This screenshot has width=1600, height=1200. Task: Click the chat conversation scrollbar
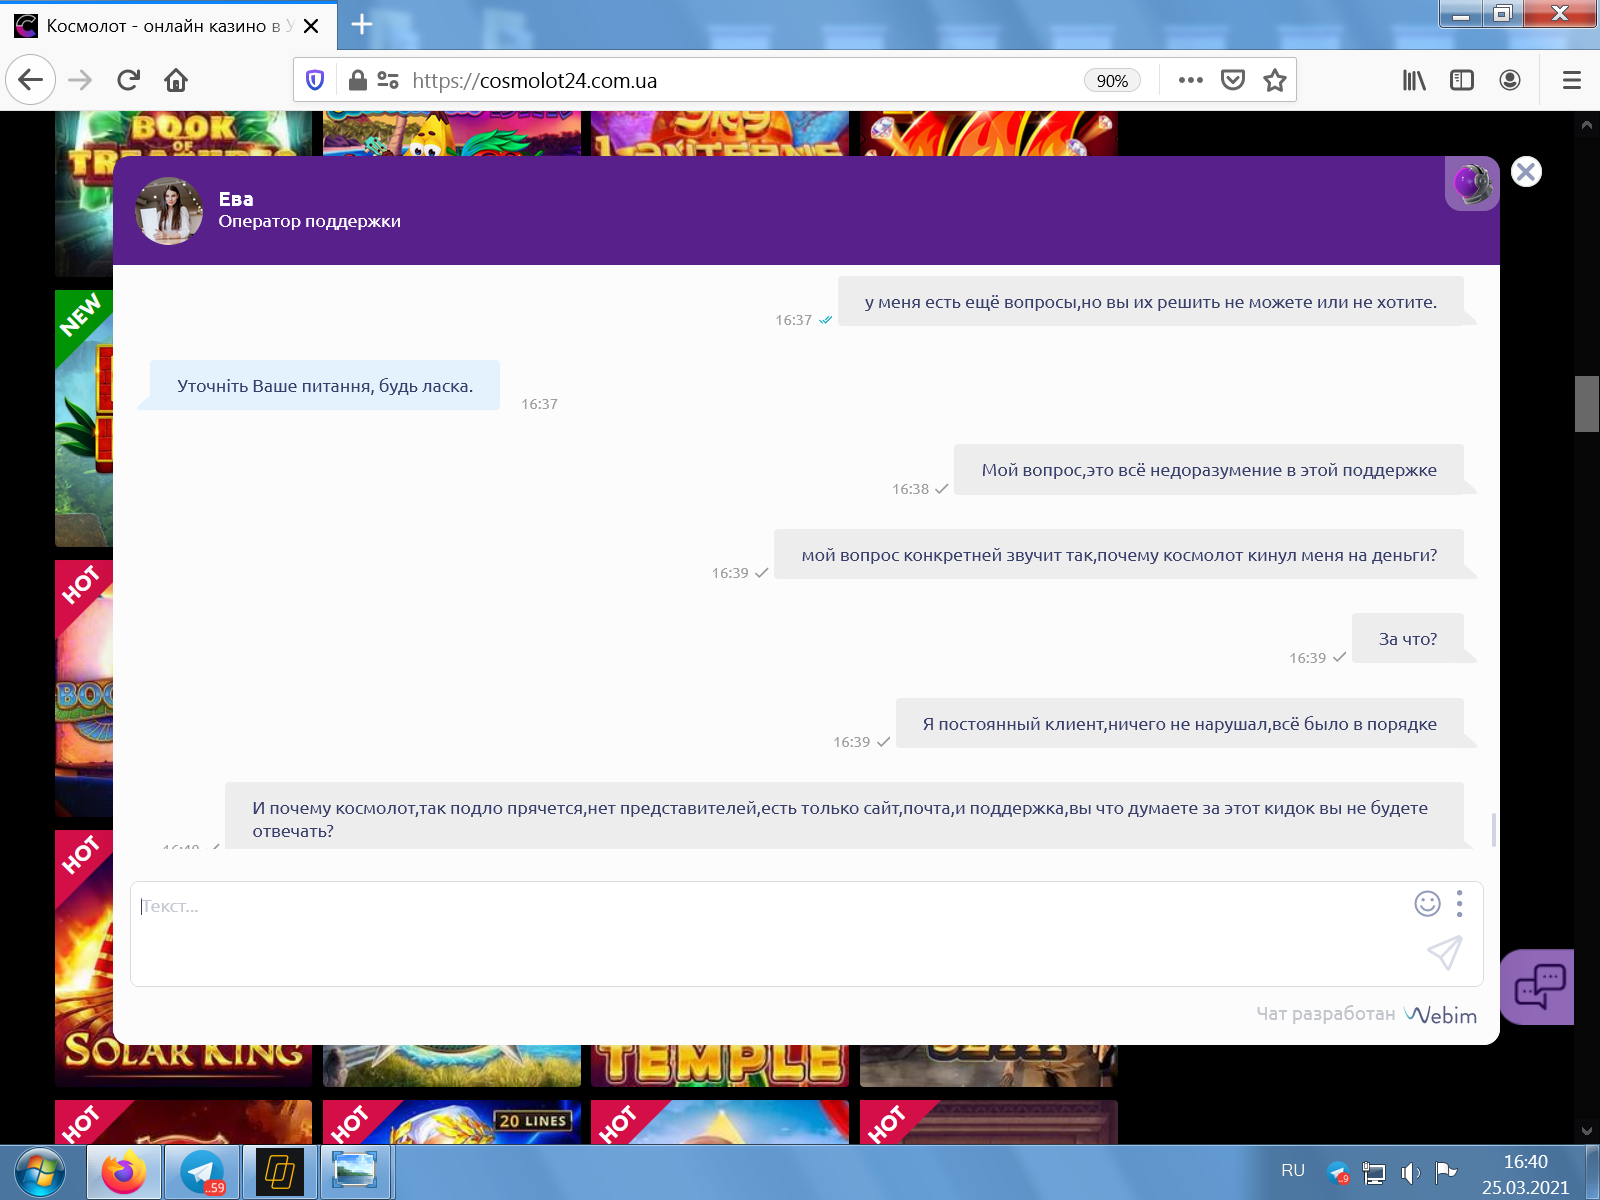point(1494,830)
